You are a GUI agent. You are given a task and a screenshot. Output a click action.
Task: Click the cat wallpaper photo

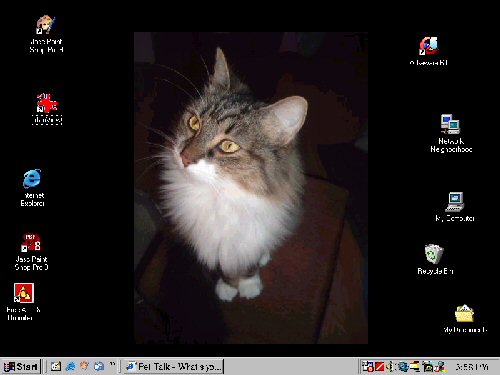click(251, 188)
